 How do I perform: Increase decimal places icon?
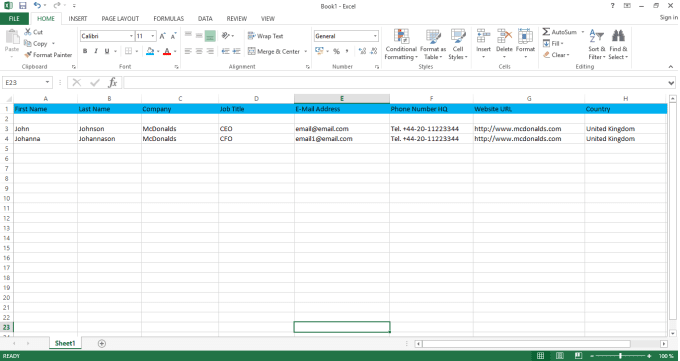pos(363,51)
